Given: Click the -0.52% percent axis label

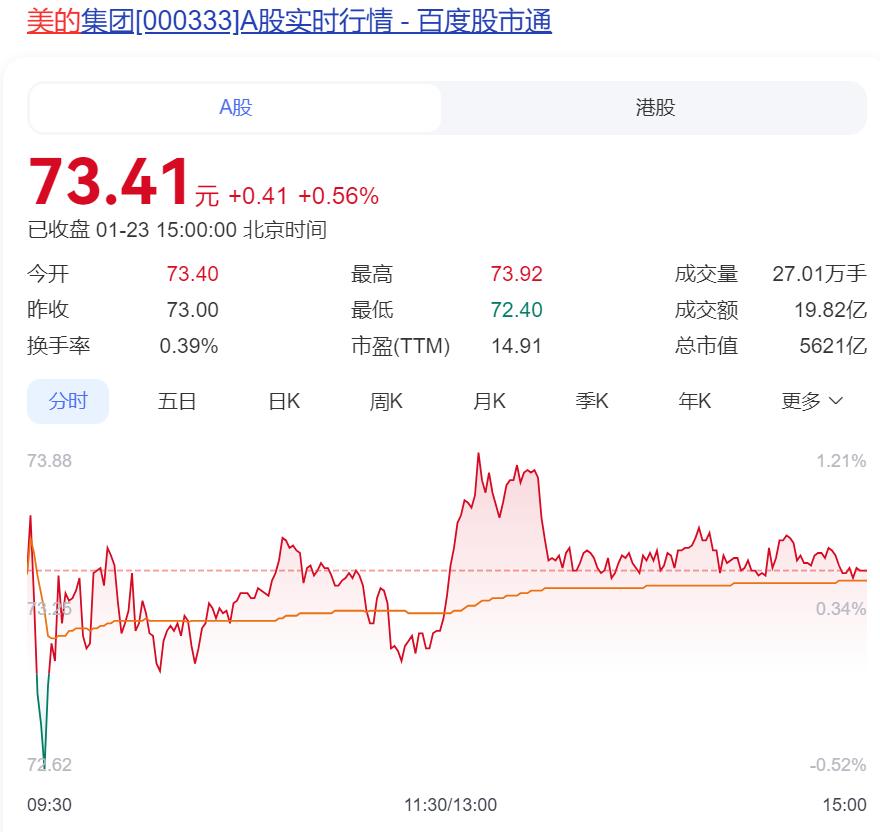Looking at the screenshot, I should [838, 765].
